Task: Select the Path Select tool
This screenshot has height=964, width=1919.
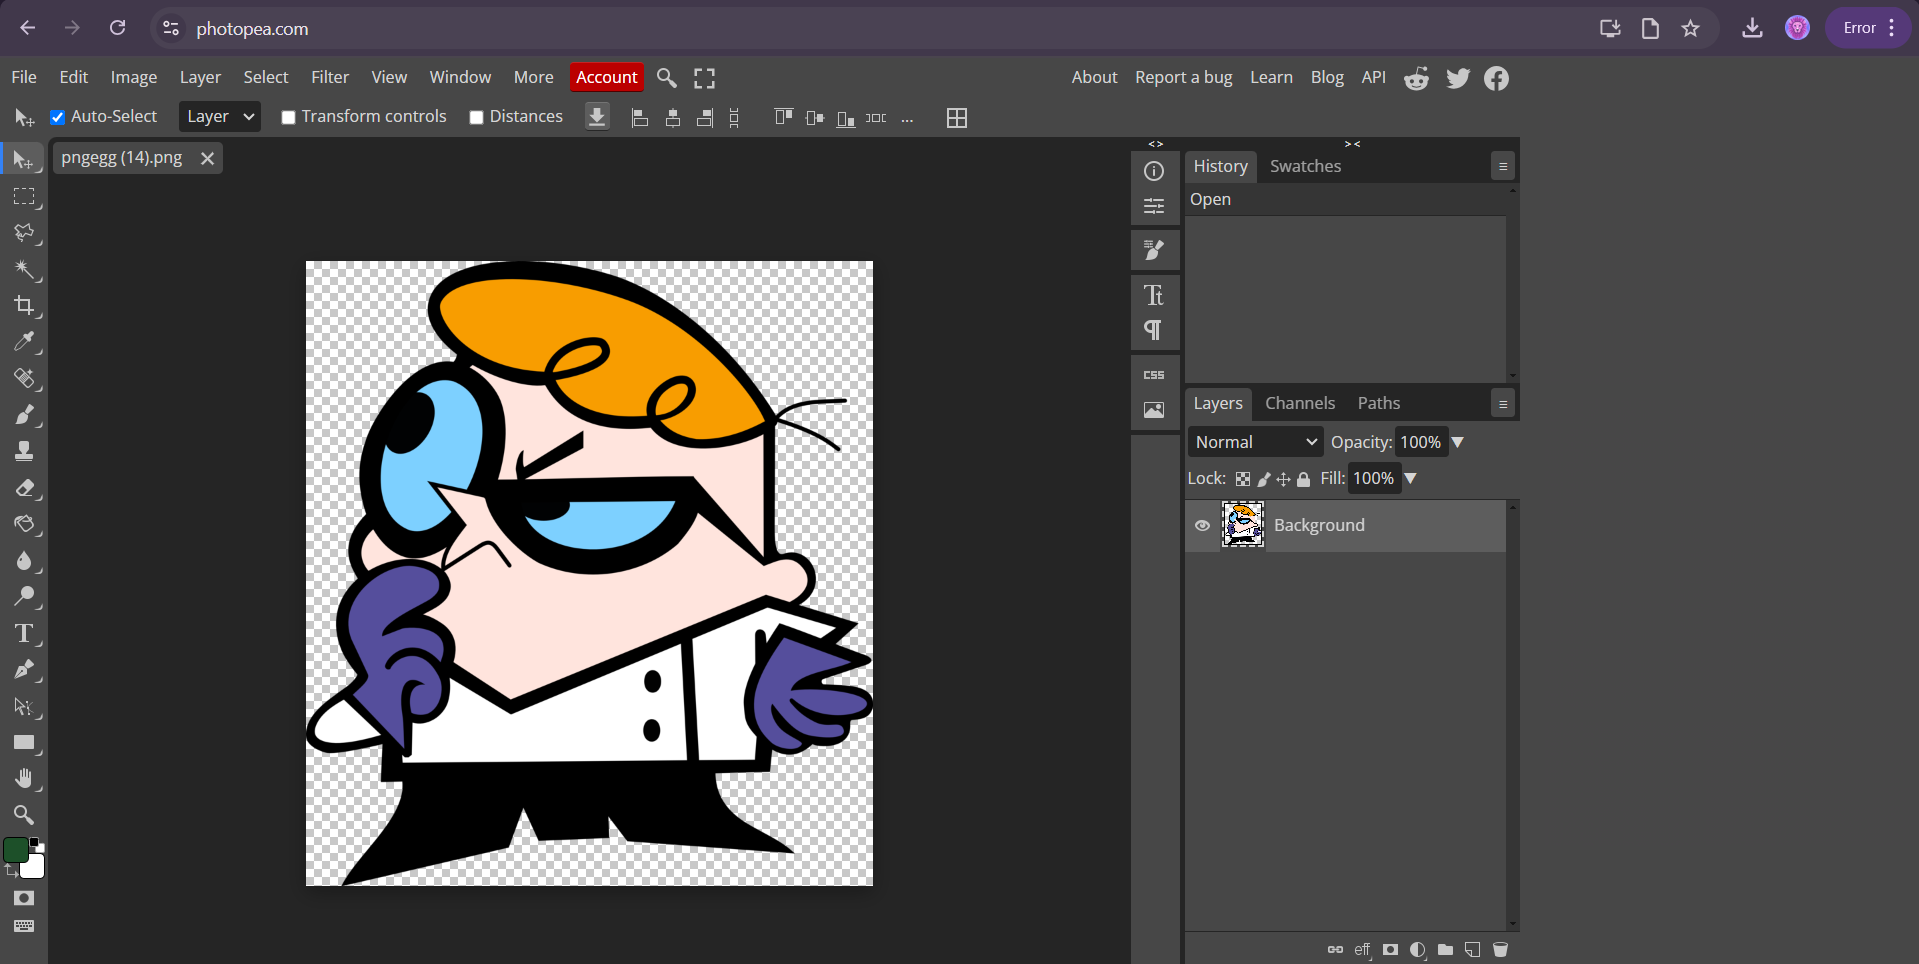Action: [24, 706]
